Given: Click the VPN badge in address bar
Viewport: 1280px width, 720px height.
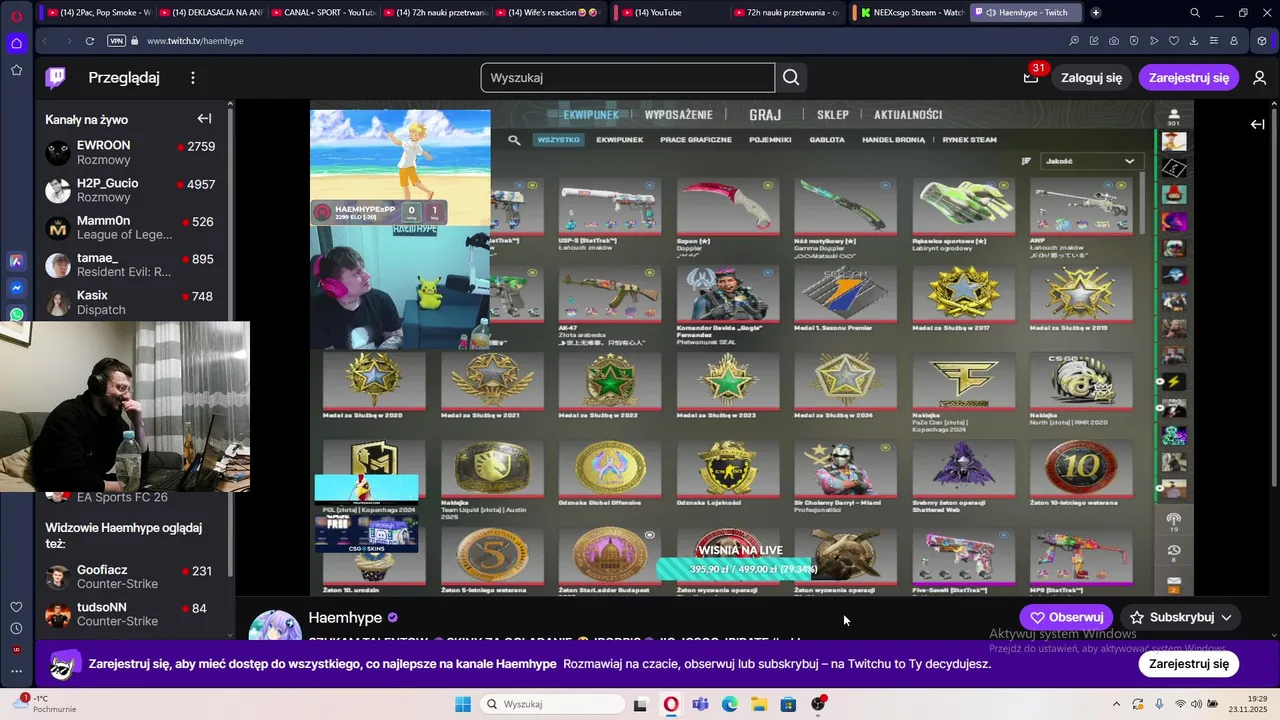Looking at the screenshot, I should tap(116, 41).
